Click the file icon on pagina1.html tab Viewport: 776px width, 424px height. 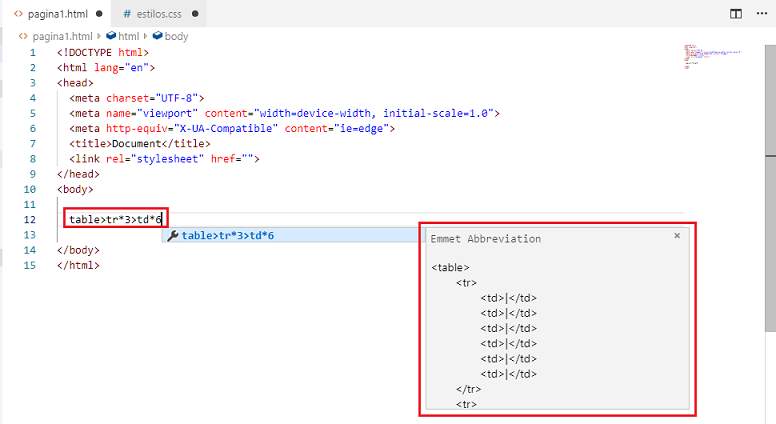(18, 14)
